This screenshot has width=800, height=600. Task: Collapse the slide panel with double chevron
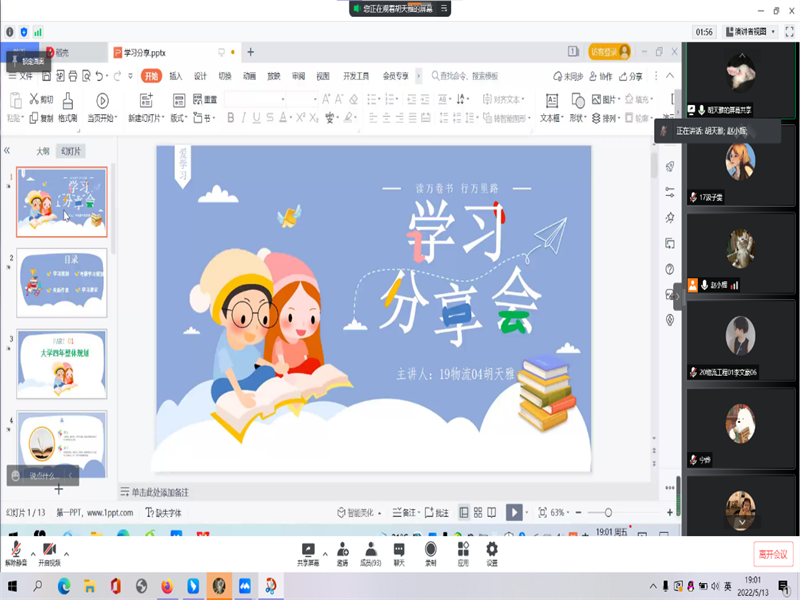coord(8,151)
